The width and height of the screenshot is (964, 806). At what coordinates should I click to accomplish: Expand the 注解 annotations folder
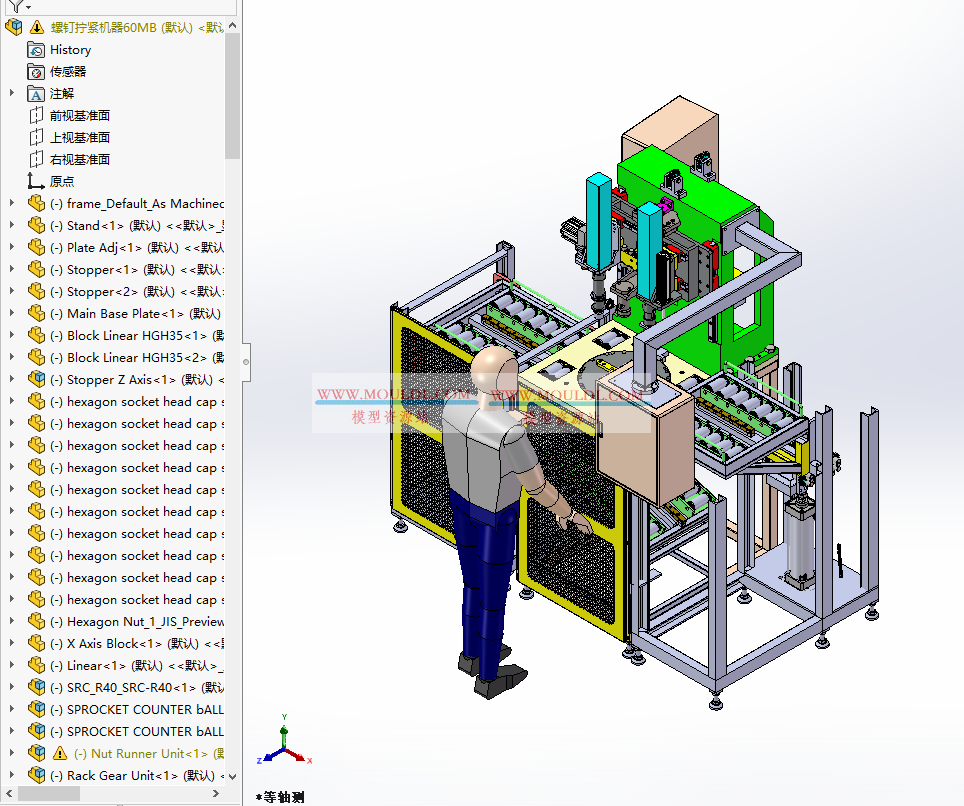point(12,93)
